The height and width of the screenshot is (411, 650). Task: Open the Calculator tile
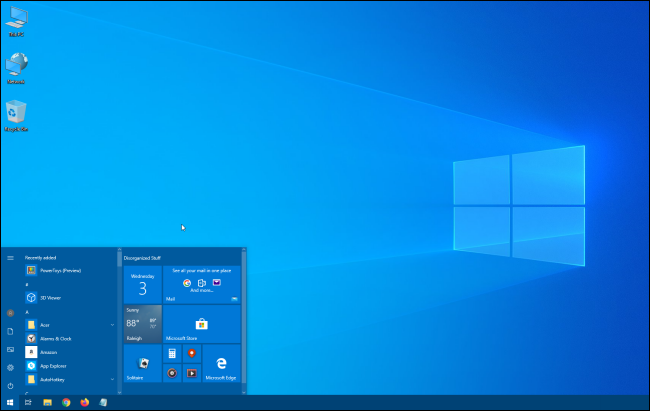(x=172, y=354)
